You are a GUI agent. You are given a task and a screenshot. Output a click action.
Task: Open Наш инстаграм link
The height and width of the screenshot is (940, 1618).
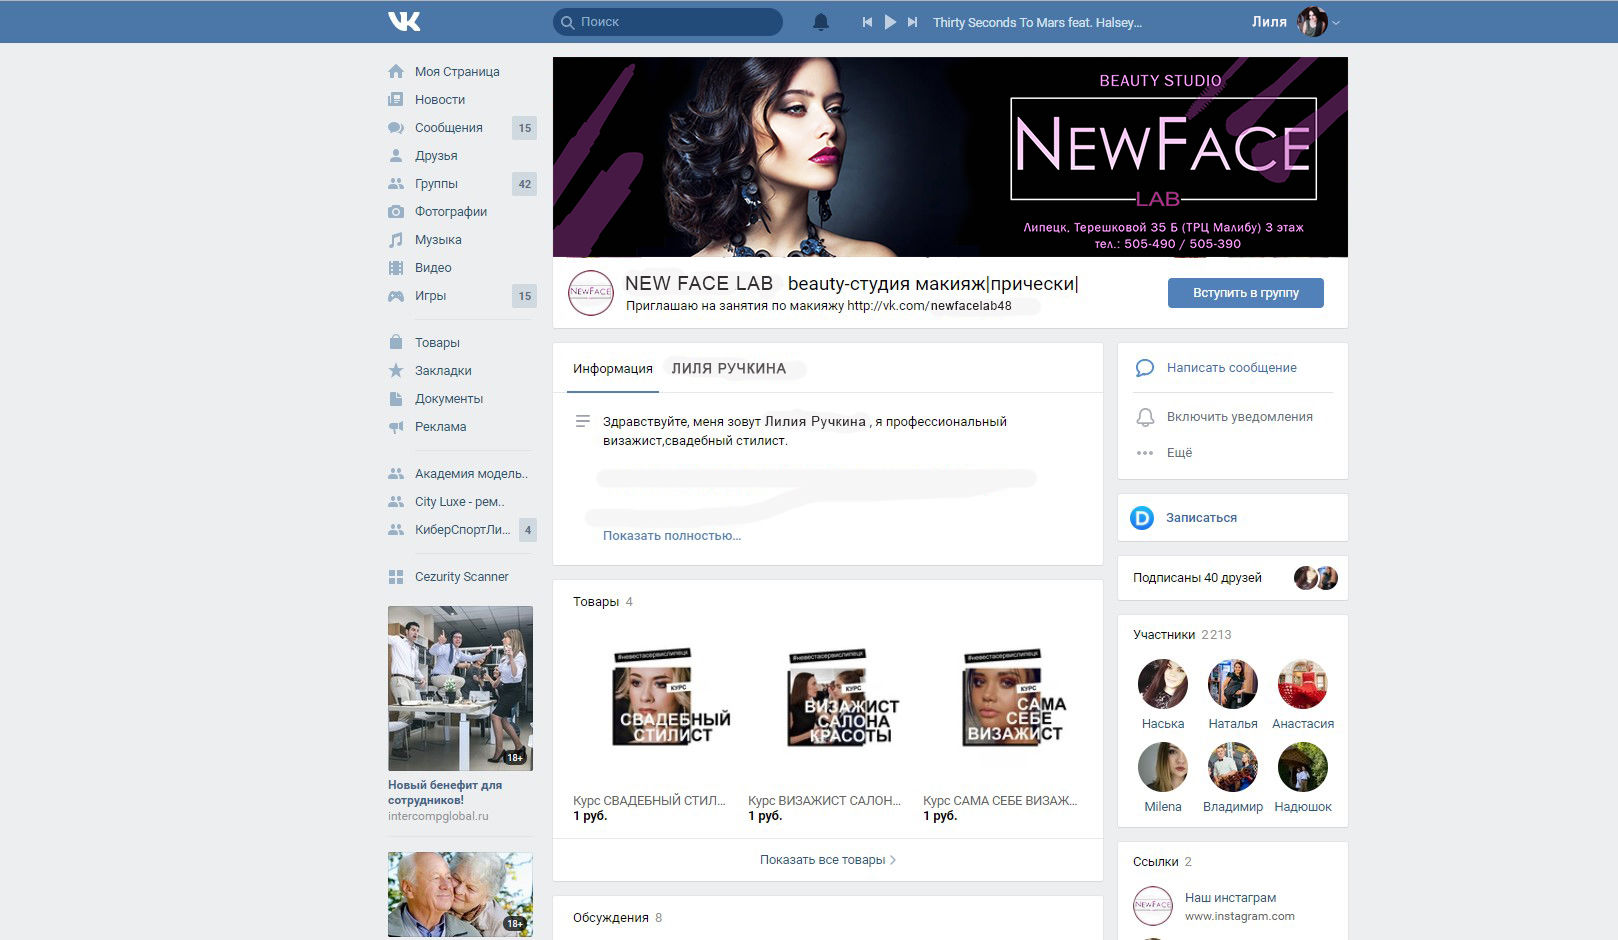click(1230, 898)
